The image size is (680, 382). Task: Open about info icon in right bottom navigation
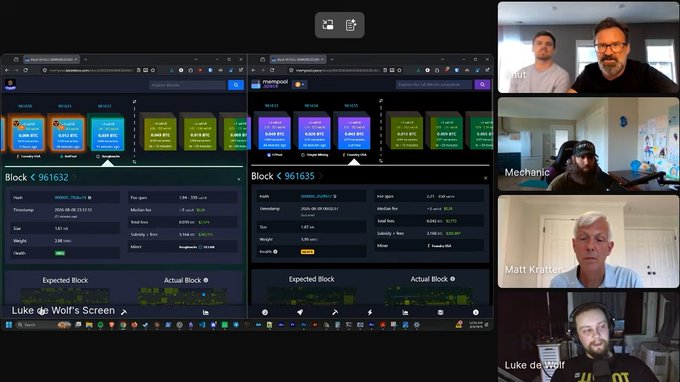475,312
